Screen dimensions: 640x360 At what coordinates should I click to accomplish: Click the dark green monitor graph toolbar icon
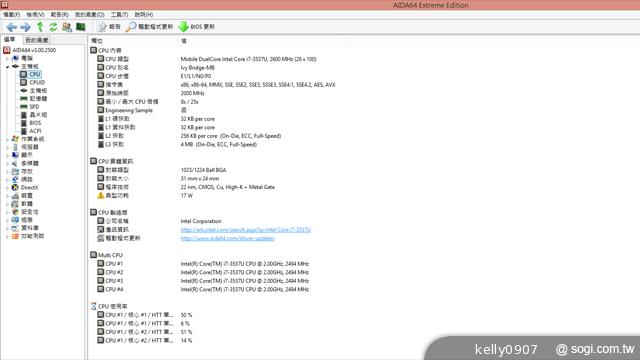81,27
